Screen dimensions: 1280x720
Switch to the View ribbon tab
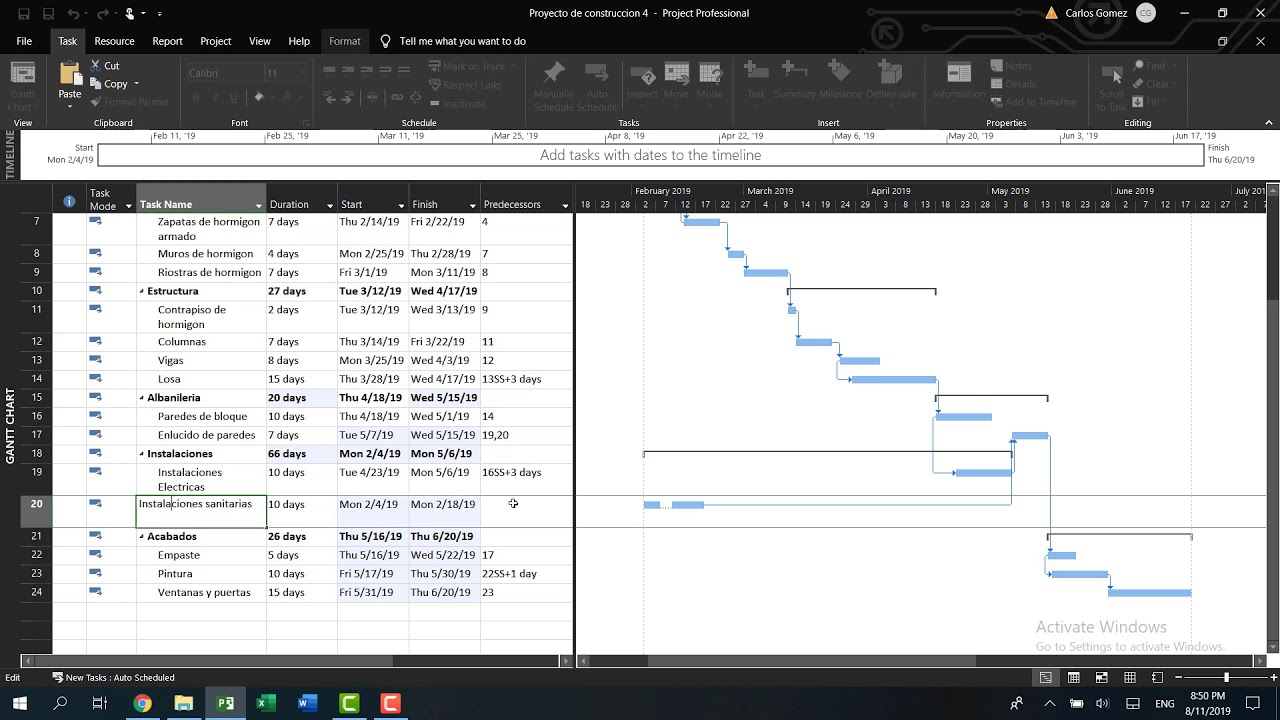(260, 41)
